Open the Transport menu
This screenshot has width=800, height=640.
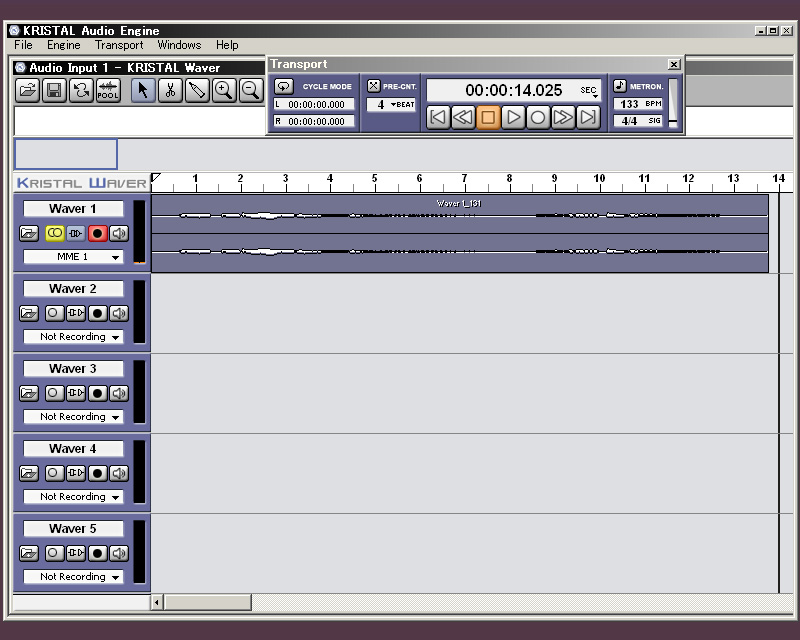point(119,45)
